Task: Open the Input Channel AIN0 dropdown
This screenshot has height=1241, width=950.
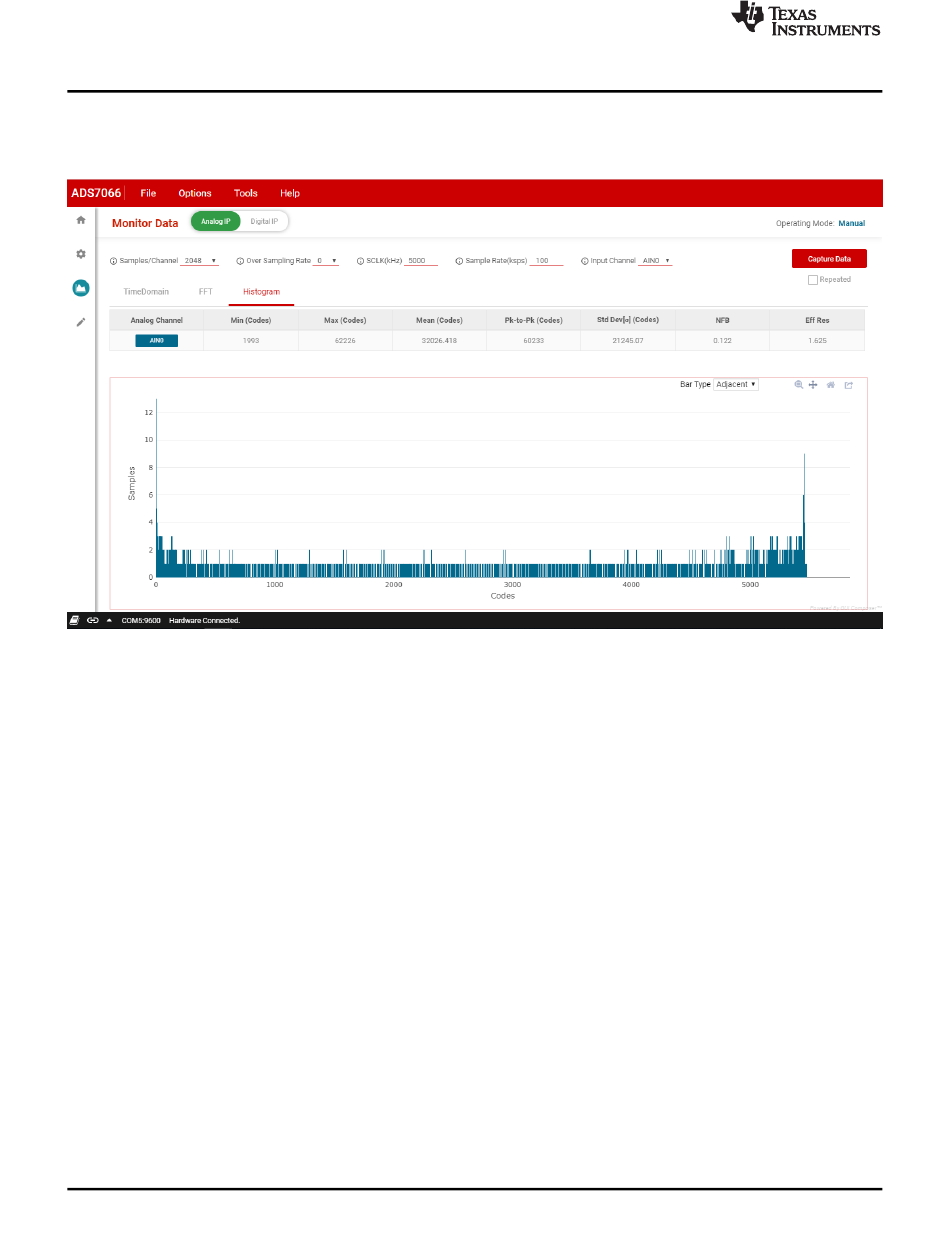Action: (655, 261)
